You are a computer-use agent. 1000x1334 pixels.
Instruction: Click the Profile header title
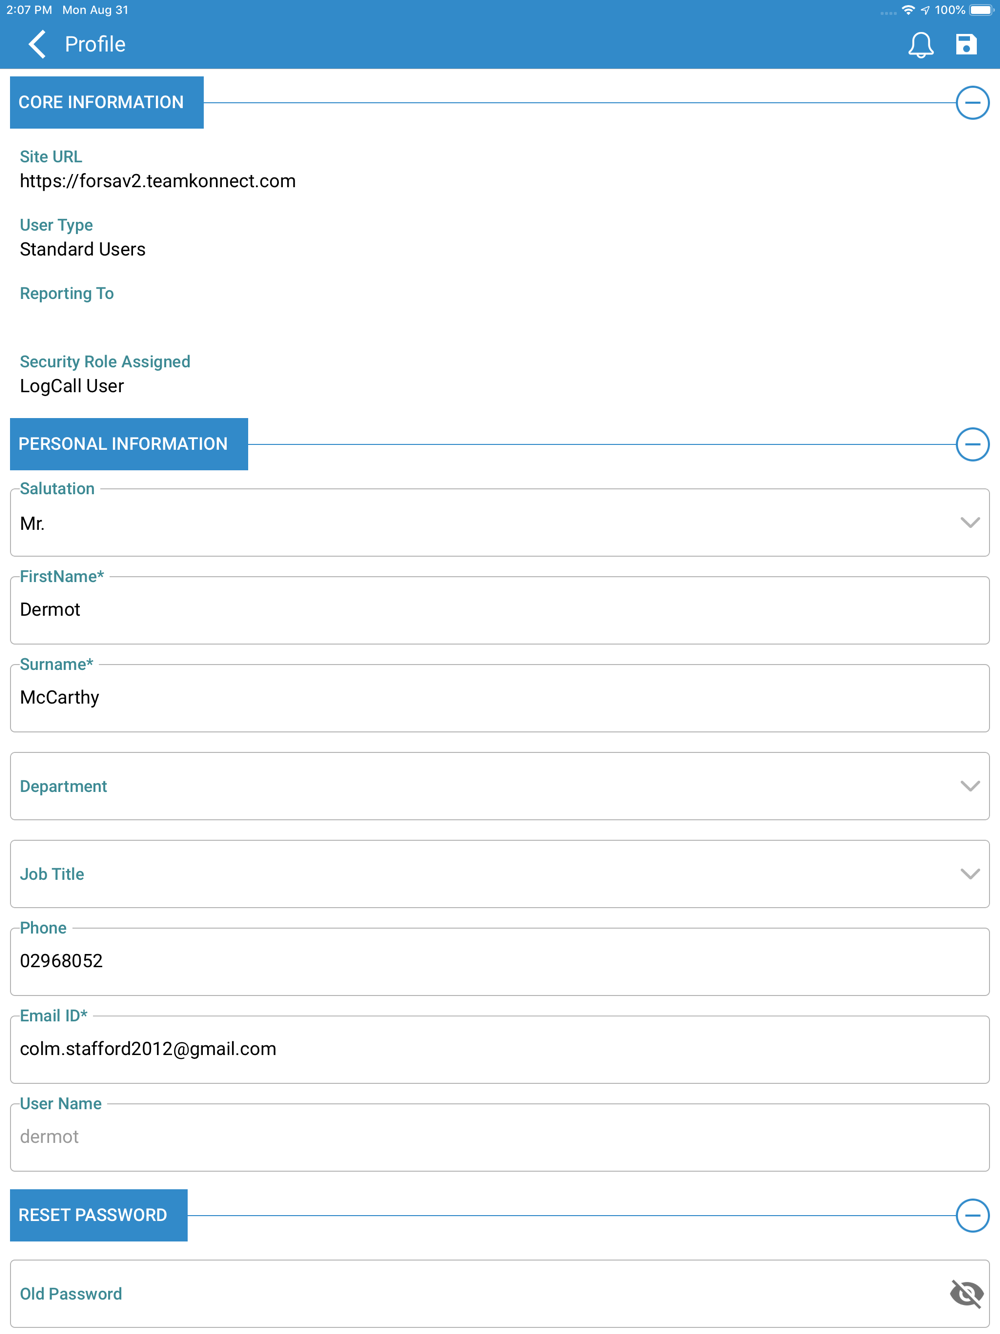(95, 44)
